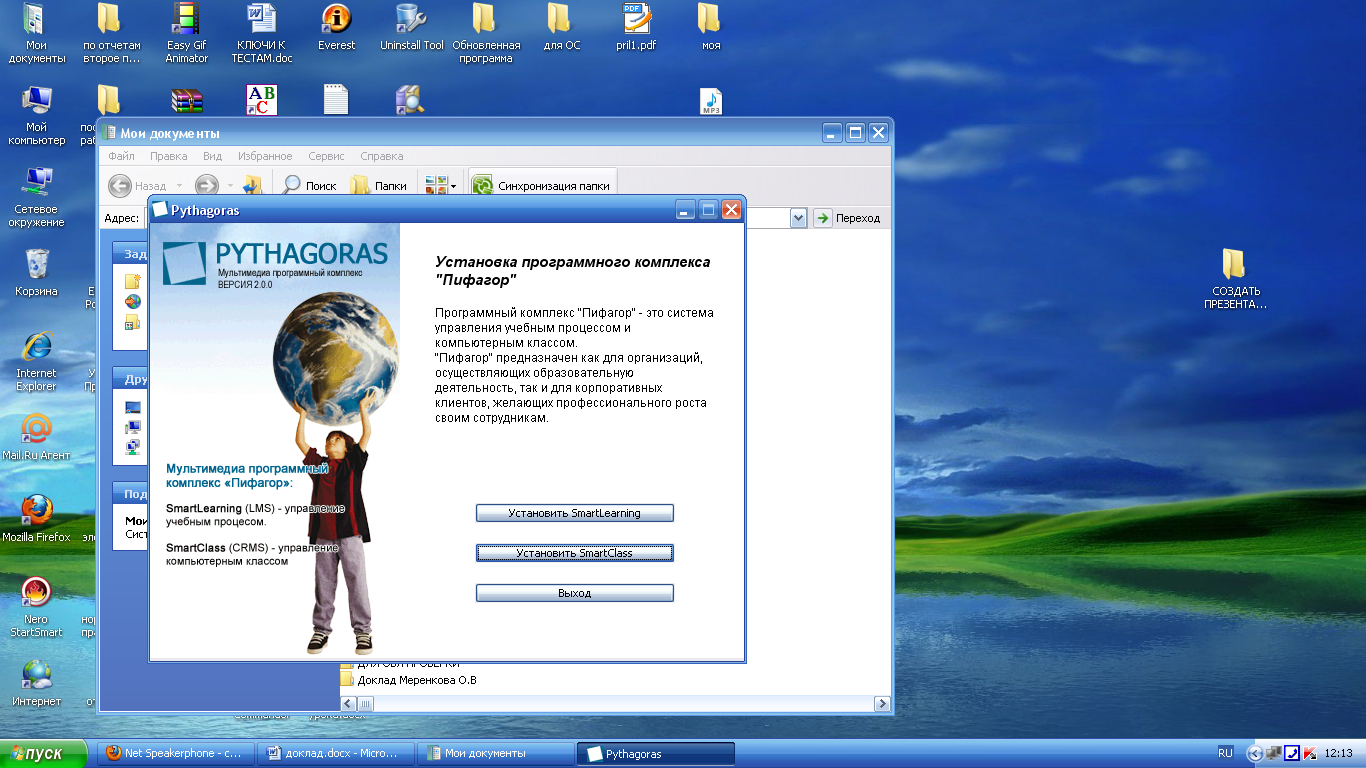
Task: Click Internet Explorer desktop icon
Action: [36, 361]
